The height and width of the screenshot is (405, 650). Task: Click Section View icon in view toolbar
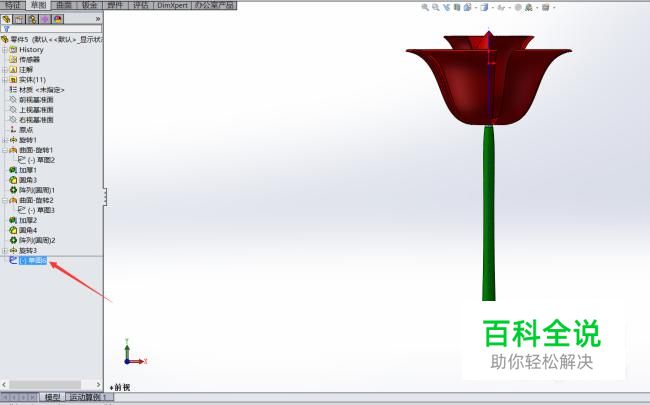pos(457,7)
